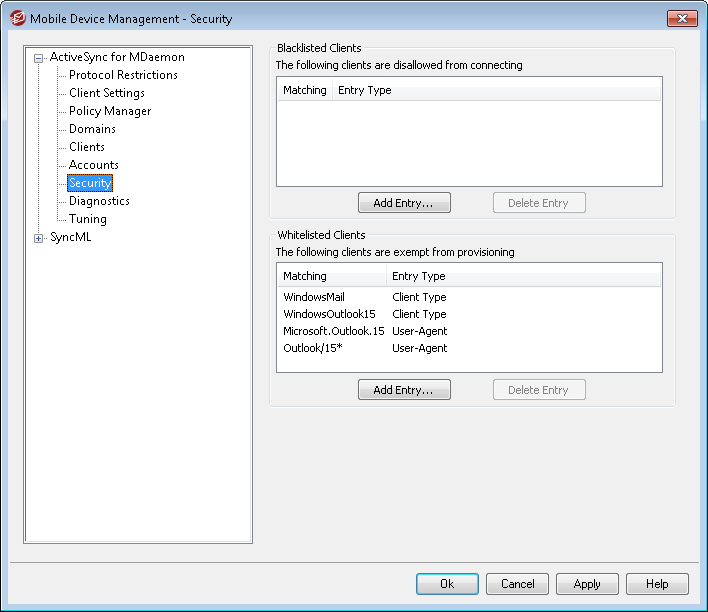Click the MDaemon app icon in title bar
The height and width of the screenshot is (612, 708).
(x=18, y=19)
